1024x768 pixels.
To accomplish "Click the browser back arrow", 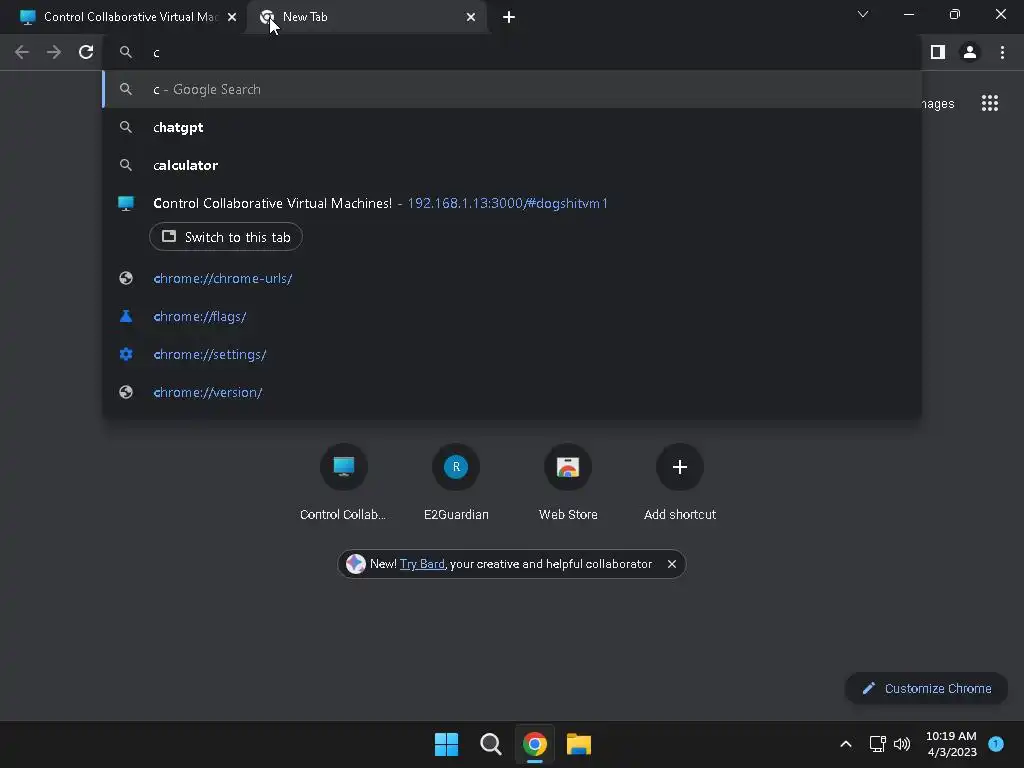I will [x=22, y=52].
